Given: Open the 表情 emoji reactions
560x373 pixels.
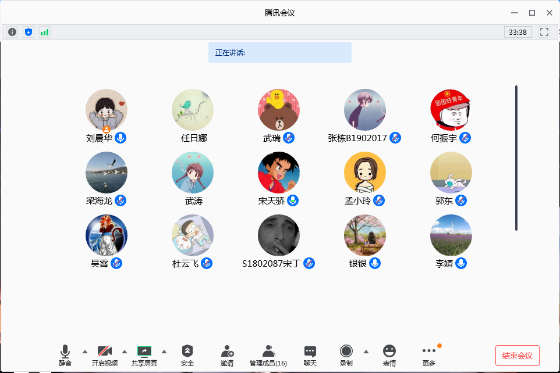Looking at the screenshot, I should click(389, 355).
